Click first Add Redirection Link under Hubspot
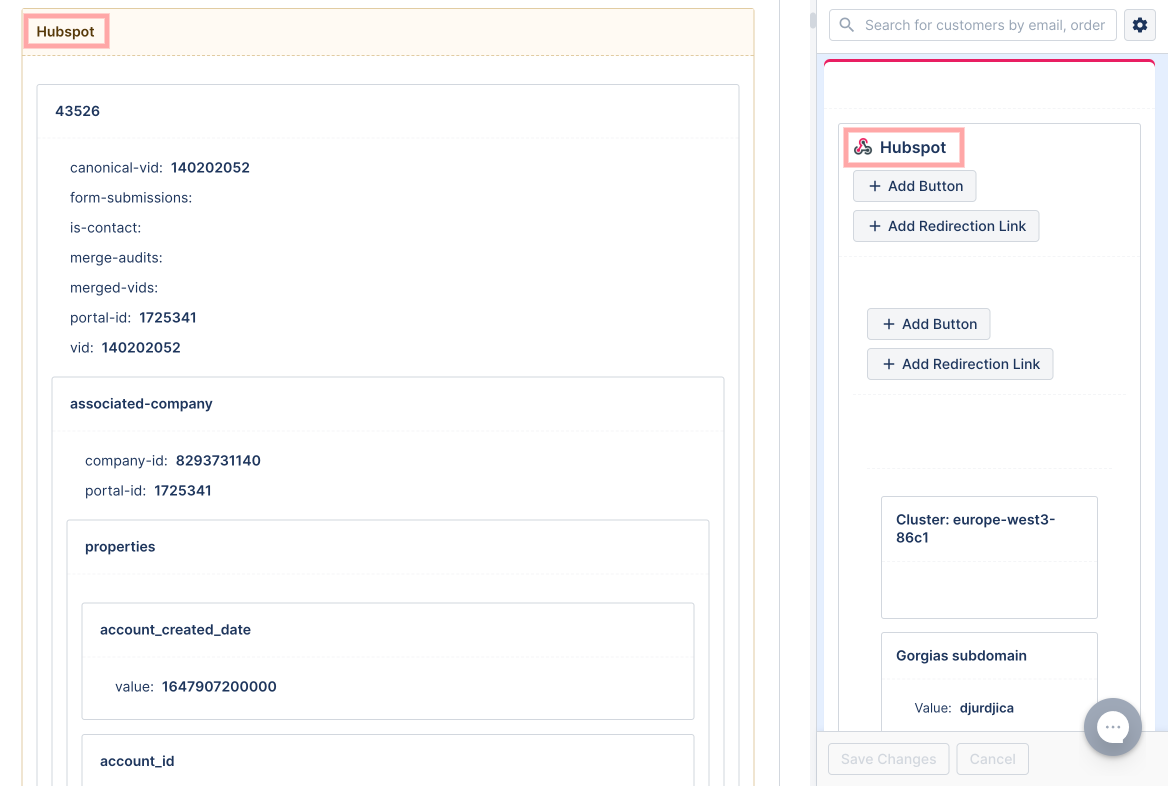This screenshot has width=1168, height=786. (945, 226)
